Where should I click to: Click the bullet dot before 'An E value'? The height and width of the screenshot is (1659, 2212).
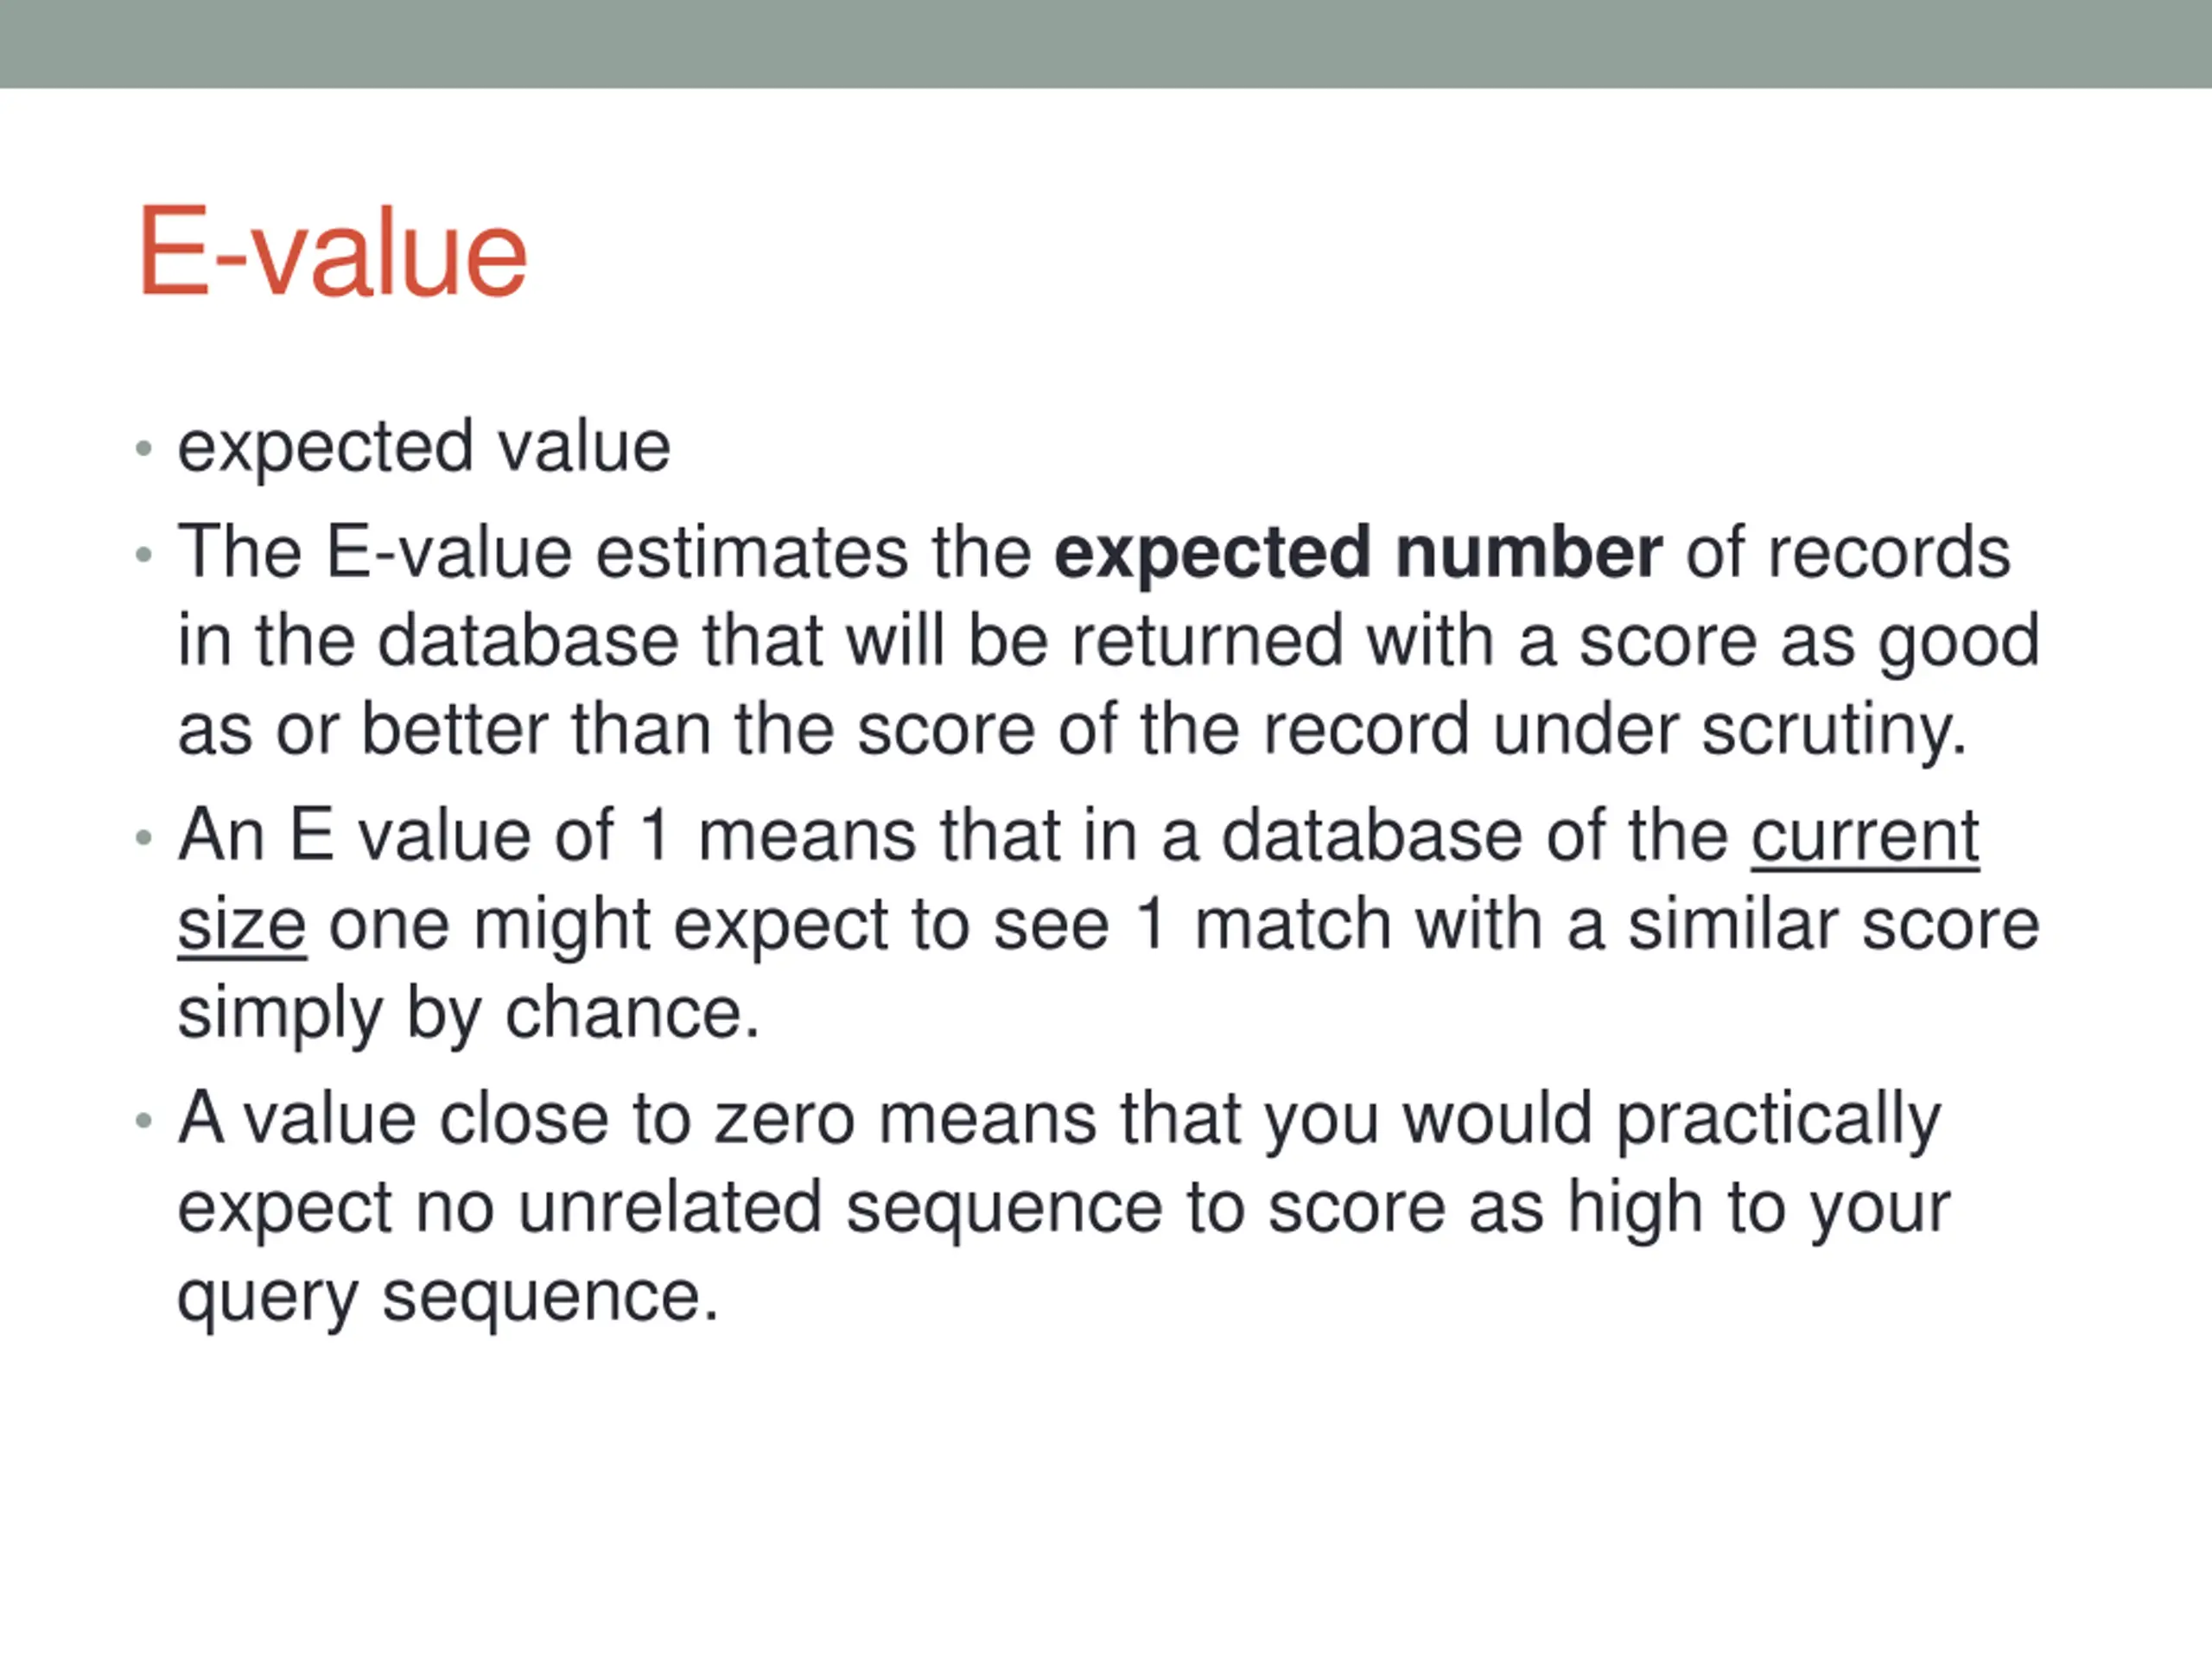[x=143, y=837]
